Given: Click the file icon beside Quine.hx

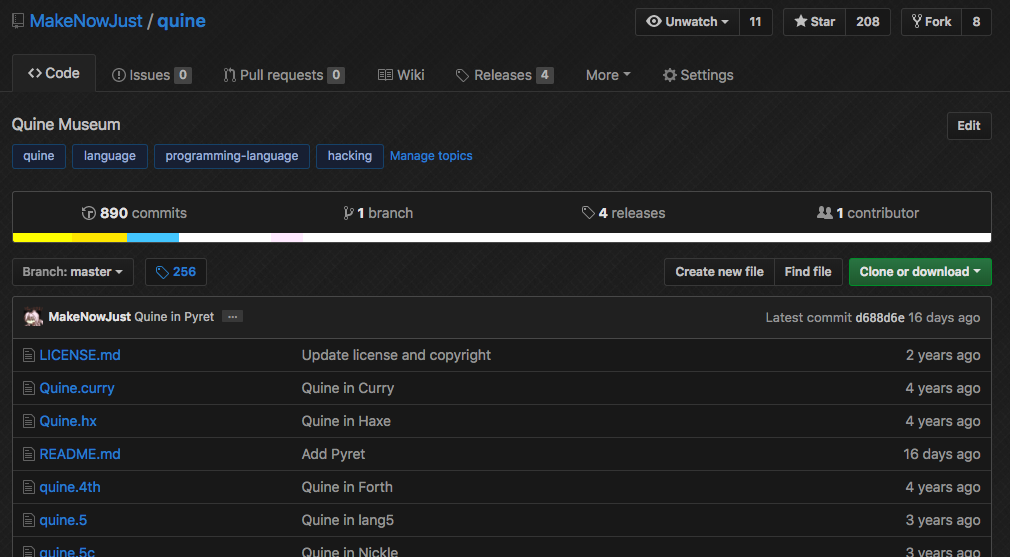Looking at the screenshot, I should click(28, 421).
